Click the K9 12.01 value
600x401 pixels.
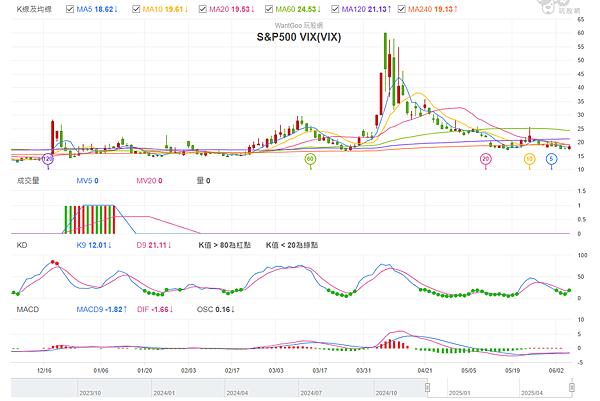94,245
